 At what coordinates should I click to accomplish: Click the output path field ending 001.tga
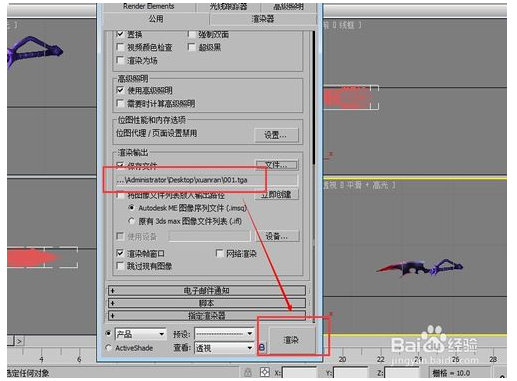207,180
